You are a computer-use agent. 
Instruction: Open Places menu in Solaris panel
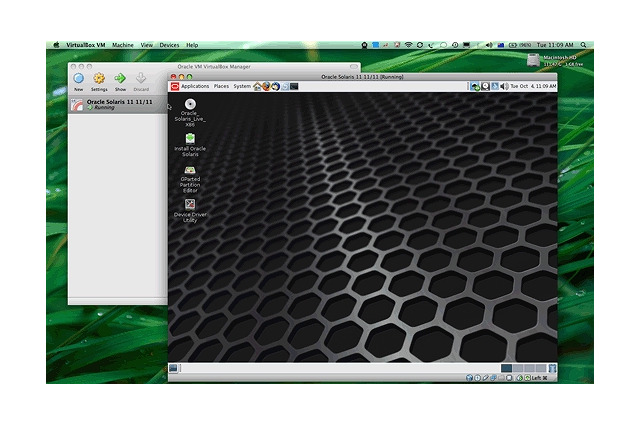pyautogui.click(x=221, y=87)
